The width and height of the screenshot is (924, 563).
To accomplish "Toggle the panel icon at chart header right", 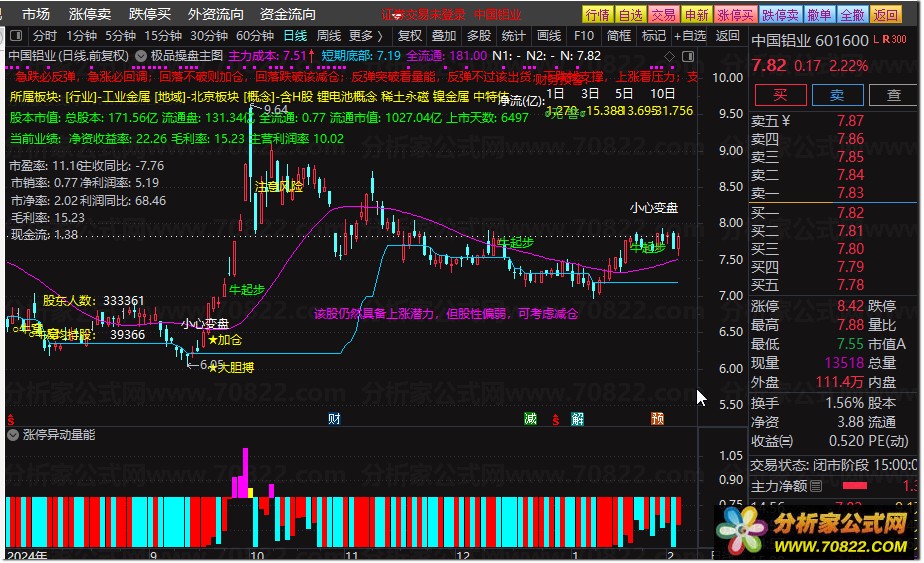I will click(688, 57).
